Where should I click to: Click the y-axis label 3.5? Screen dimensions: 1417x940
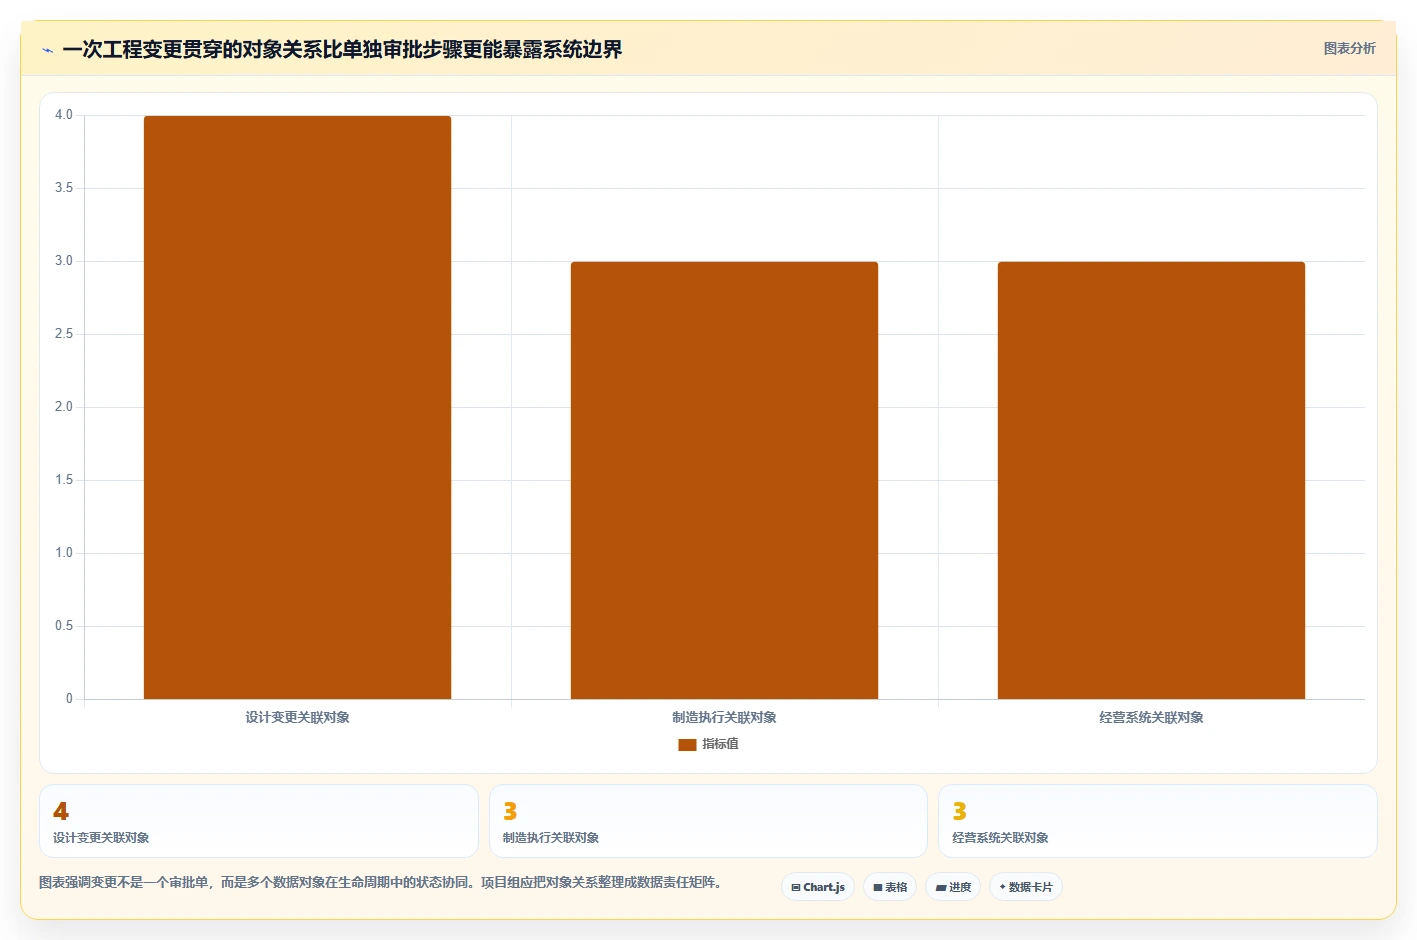[x=64, y=188]
